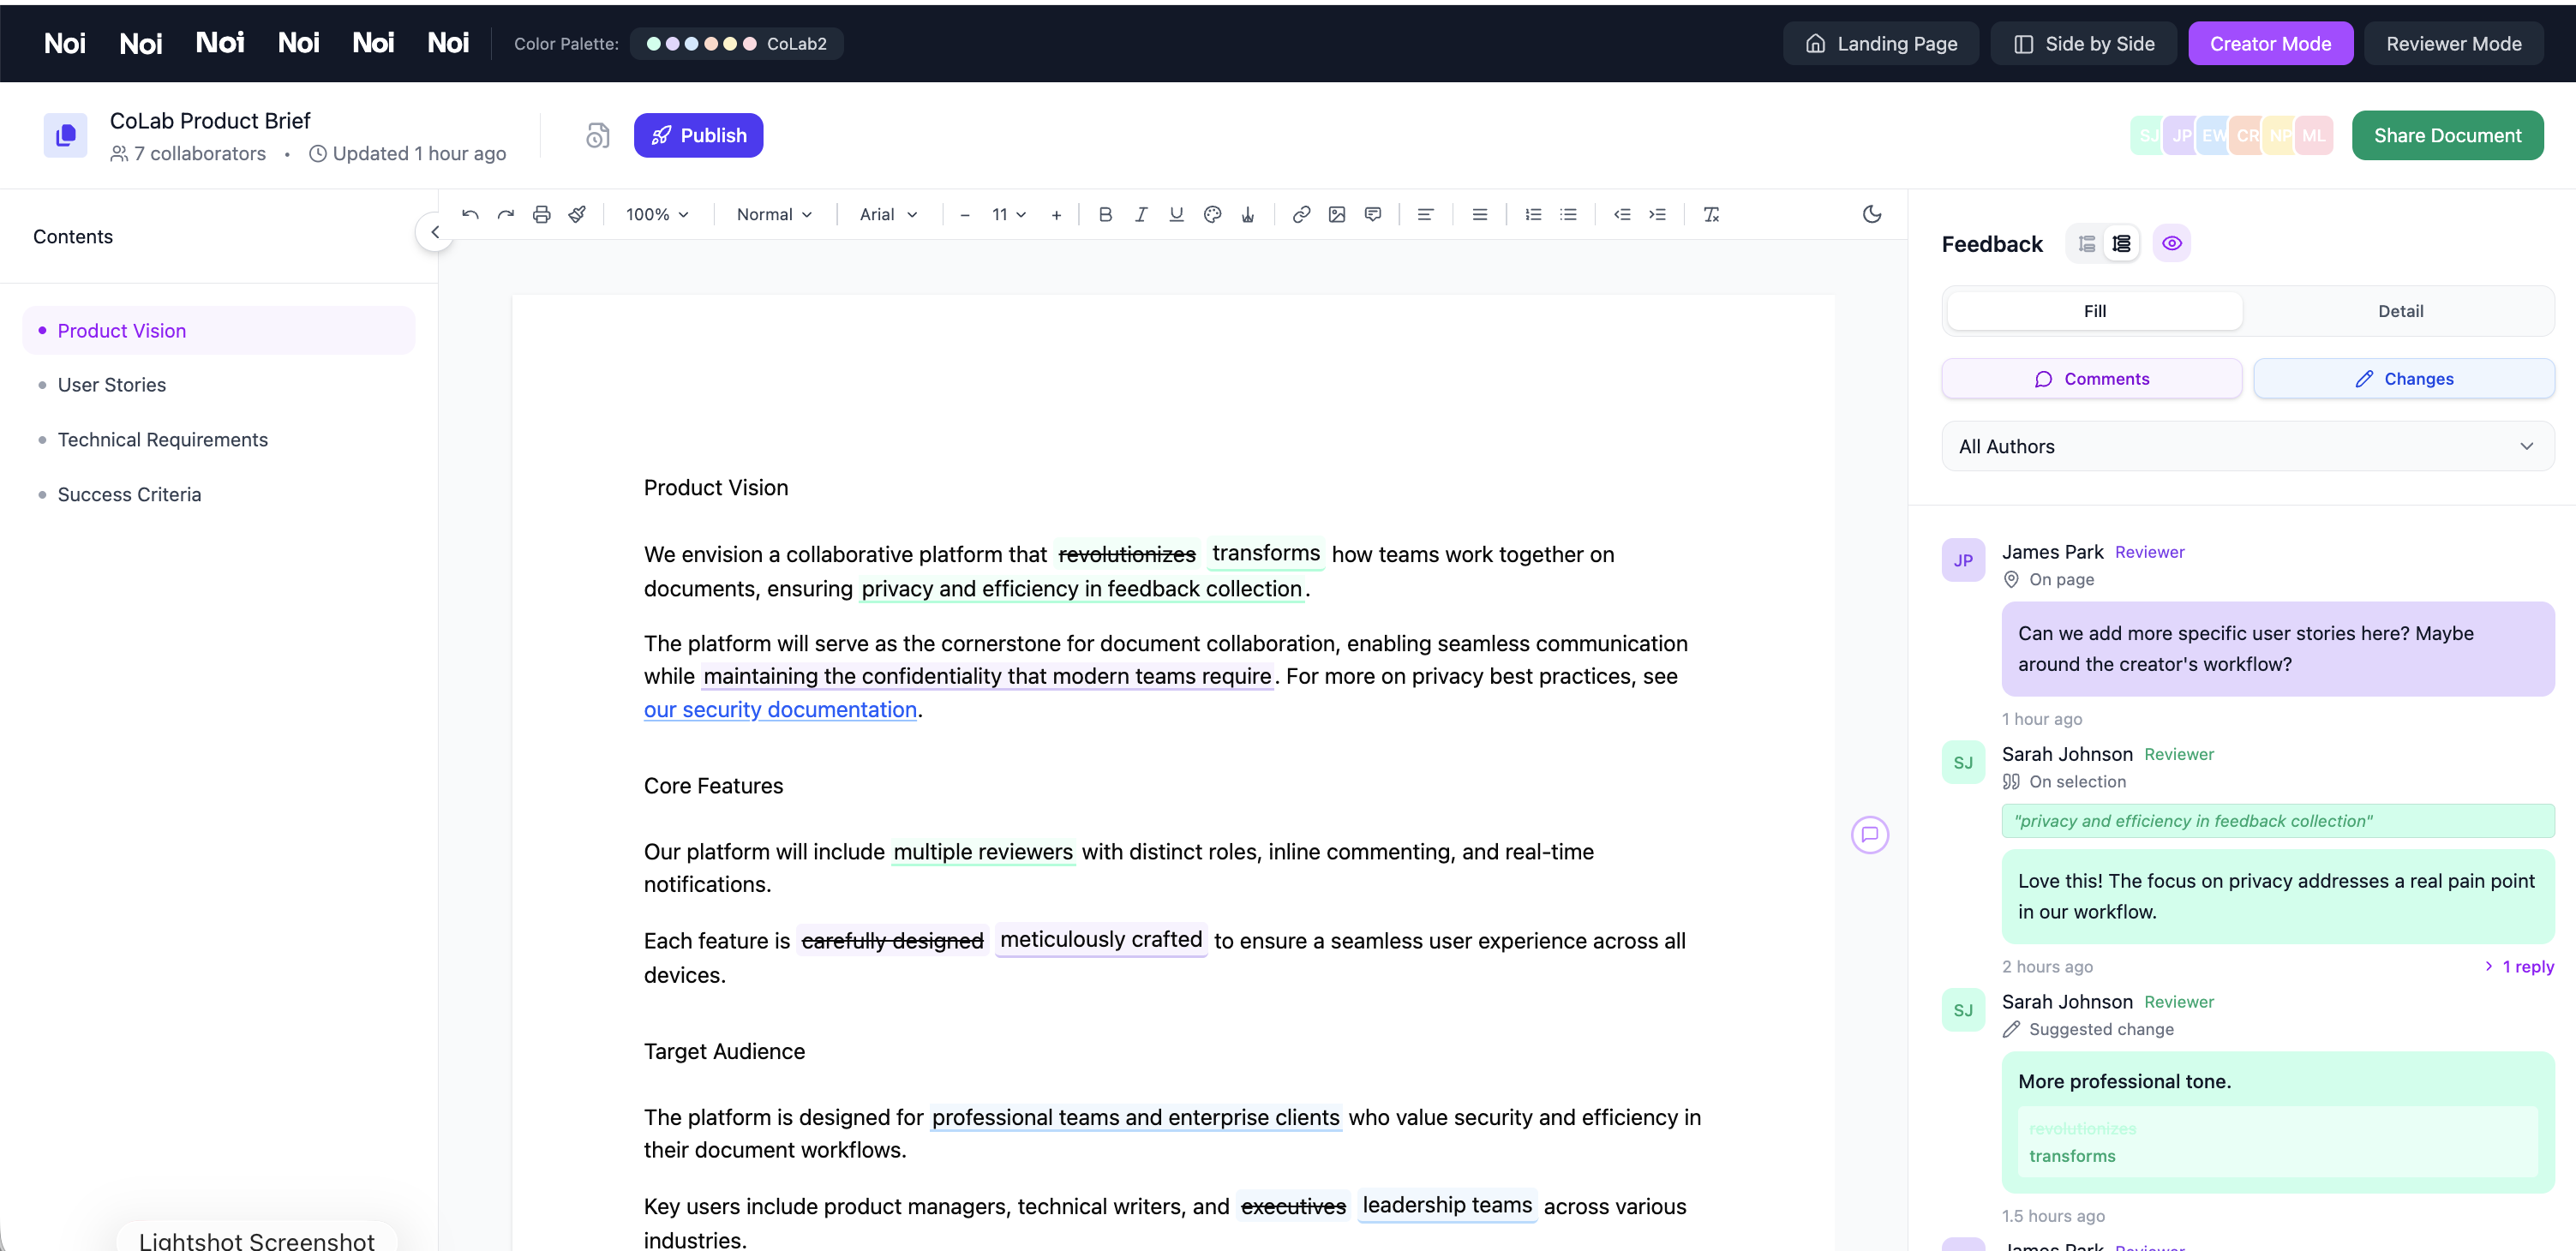
Task: Go to the Landing Page
Action: tap(1880, 43)
